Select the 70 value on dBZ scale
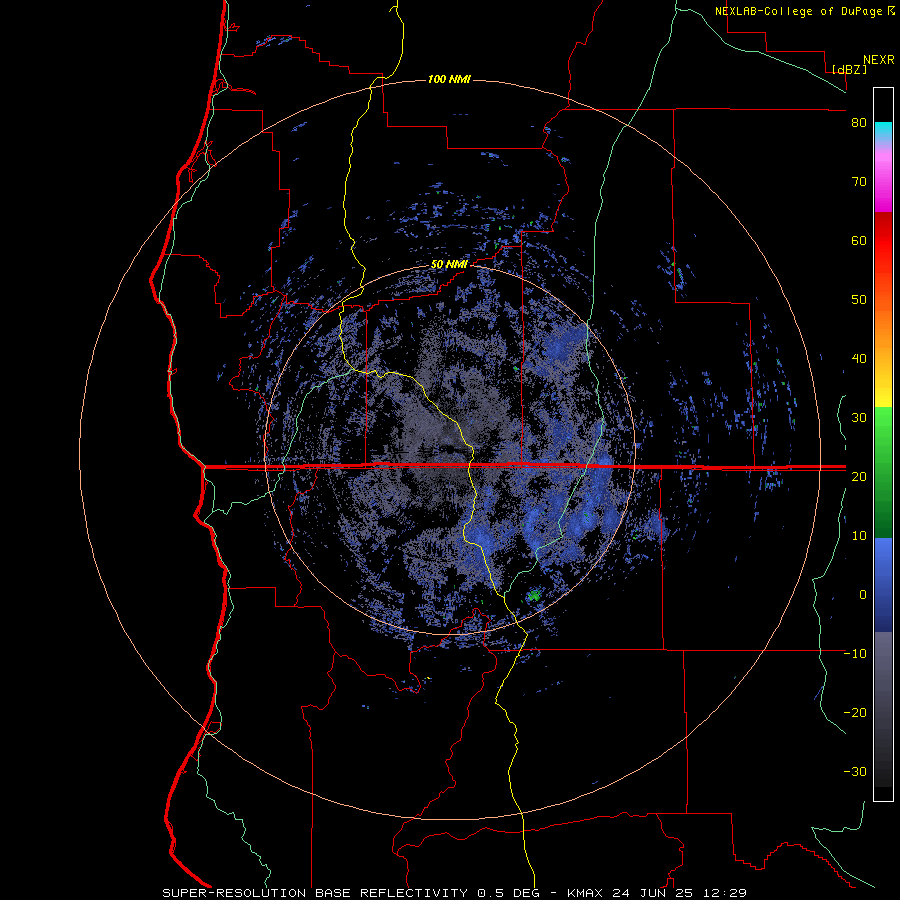The image size is (900, 900). (x=859, y=182)
